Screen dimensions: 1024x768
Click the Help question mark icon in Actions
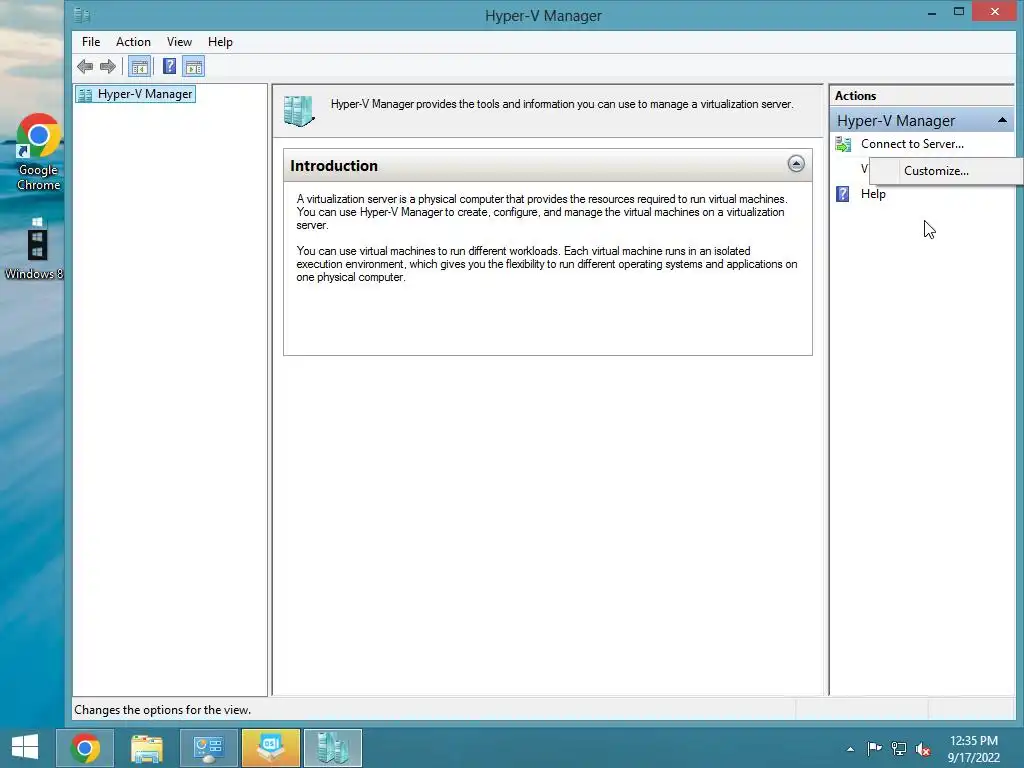[843, 194]
